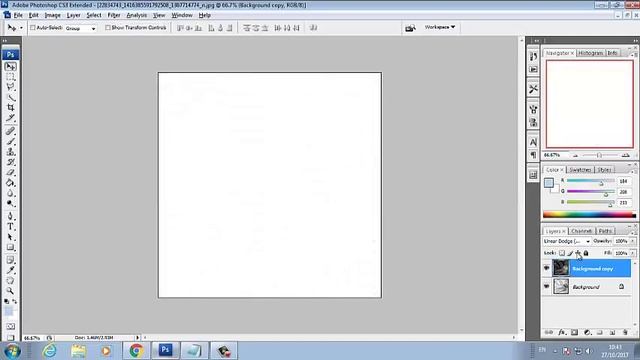Image resolution: width=640 pixels, height=360 pixels.
Task: Select the Hand tool
Action: [x=11, y=280]
